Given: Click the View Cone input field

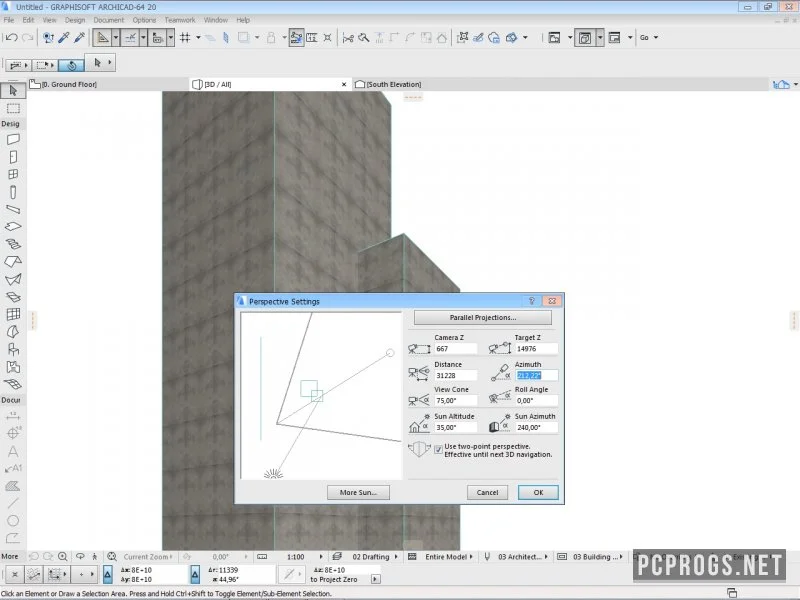Looking at the screenshot, I should [456, 401].
